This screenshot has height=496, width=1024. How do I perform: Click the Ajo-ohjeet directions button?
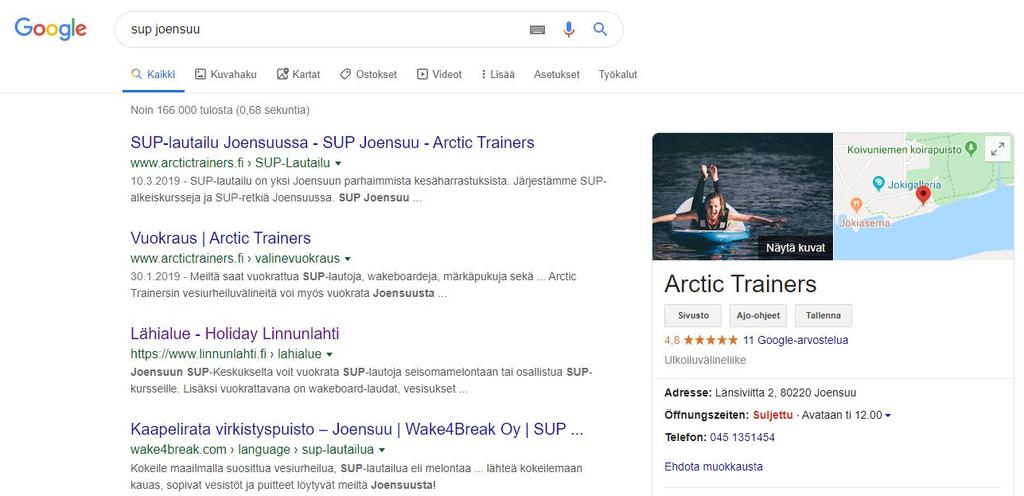(x=758, y=315)
